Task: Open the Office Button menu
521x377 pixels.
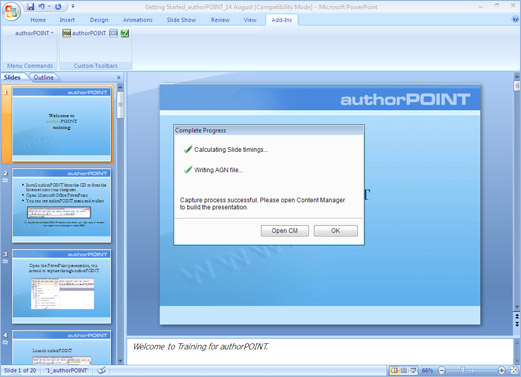Action: coord(11,12)
